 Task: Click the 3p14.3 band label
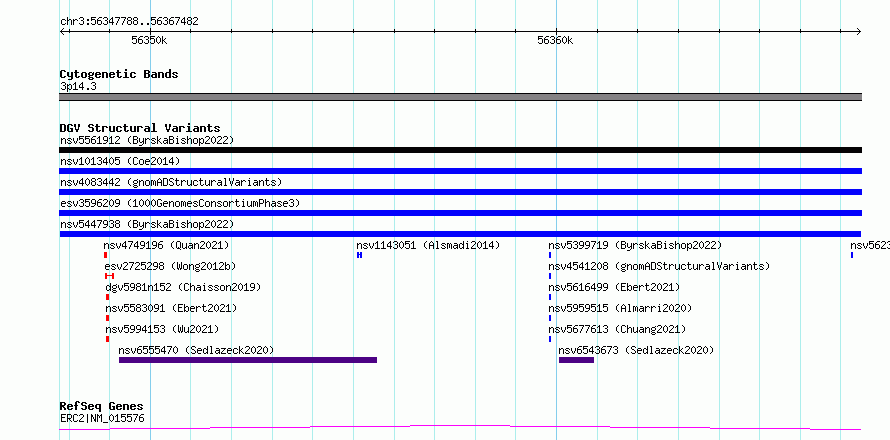coord(78,86)
